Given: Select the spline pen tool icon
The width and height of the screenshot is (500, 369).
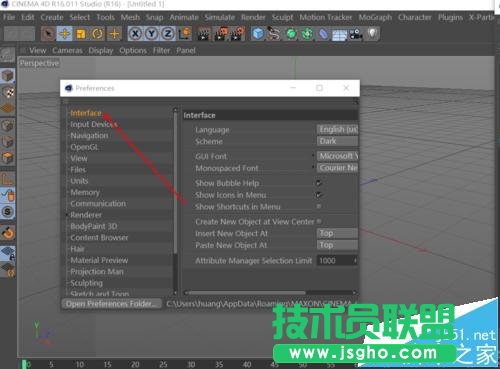Looking at the screenshot, I should tap(274, 34).
